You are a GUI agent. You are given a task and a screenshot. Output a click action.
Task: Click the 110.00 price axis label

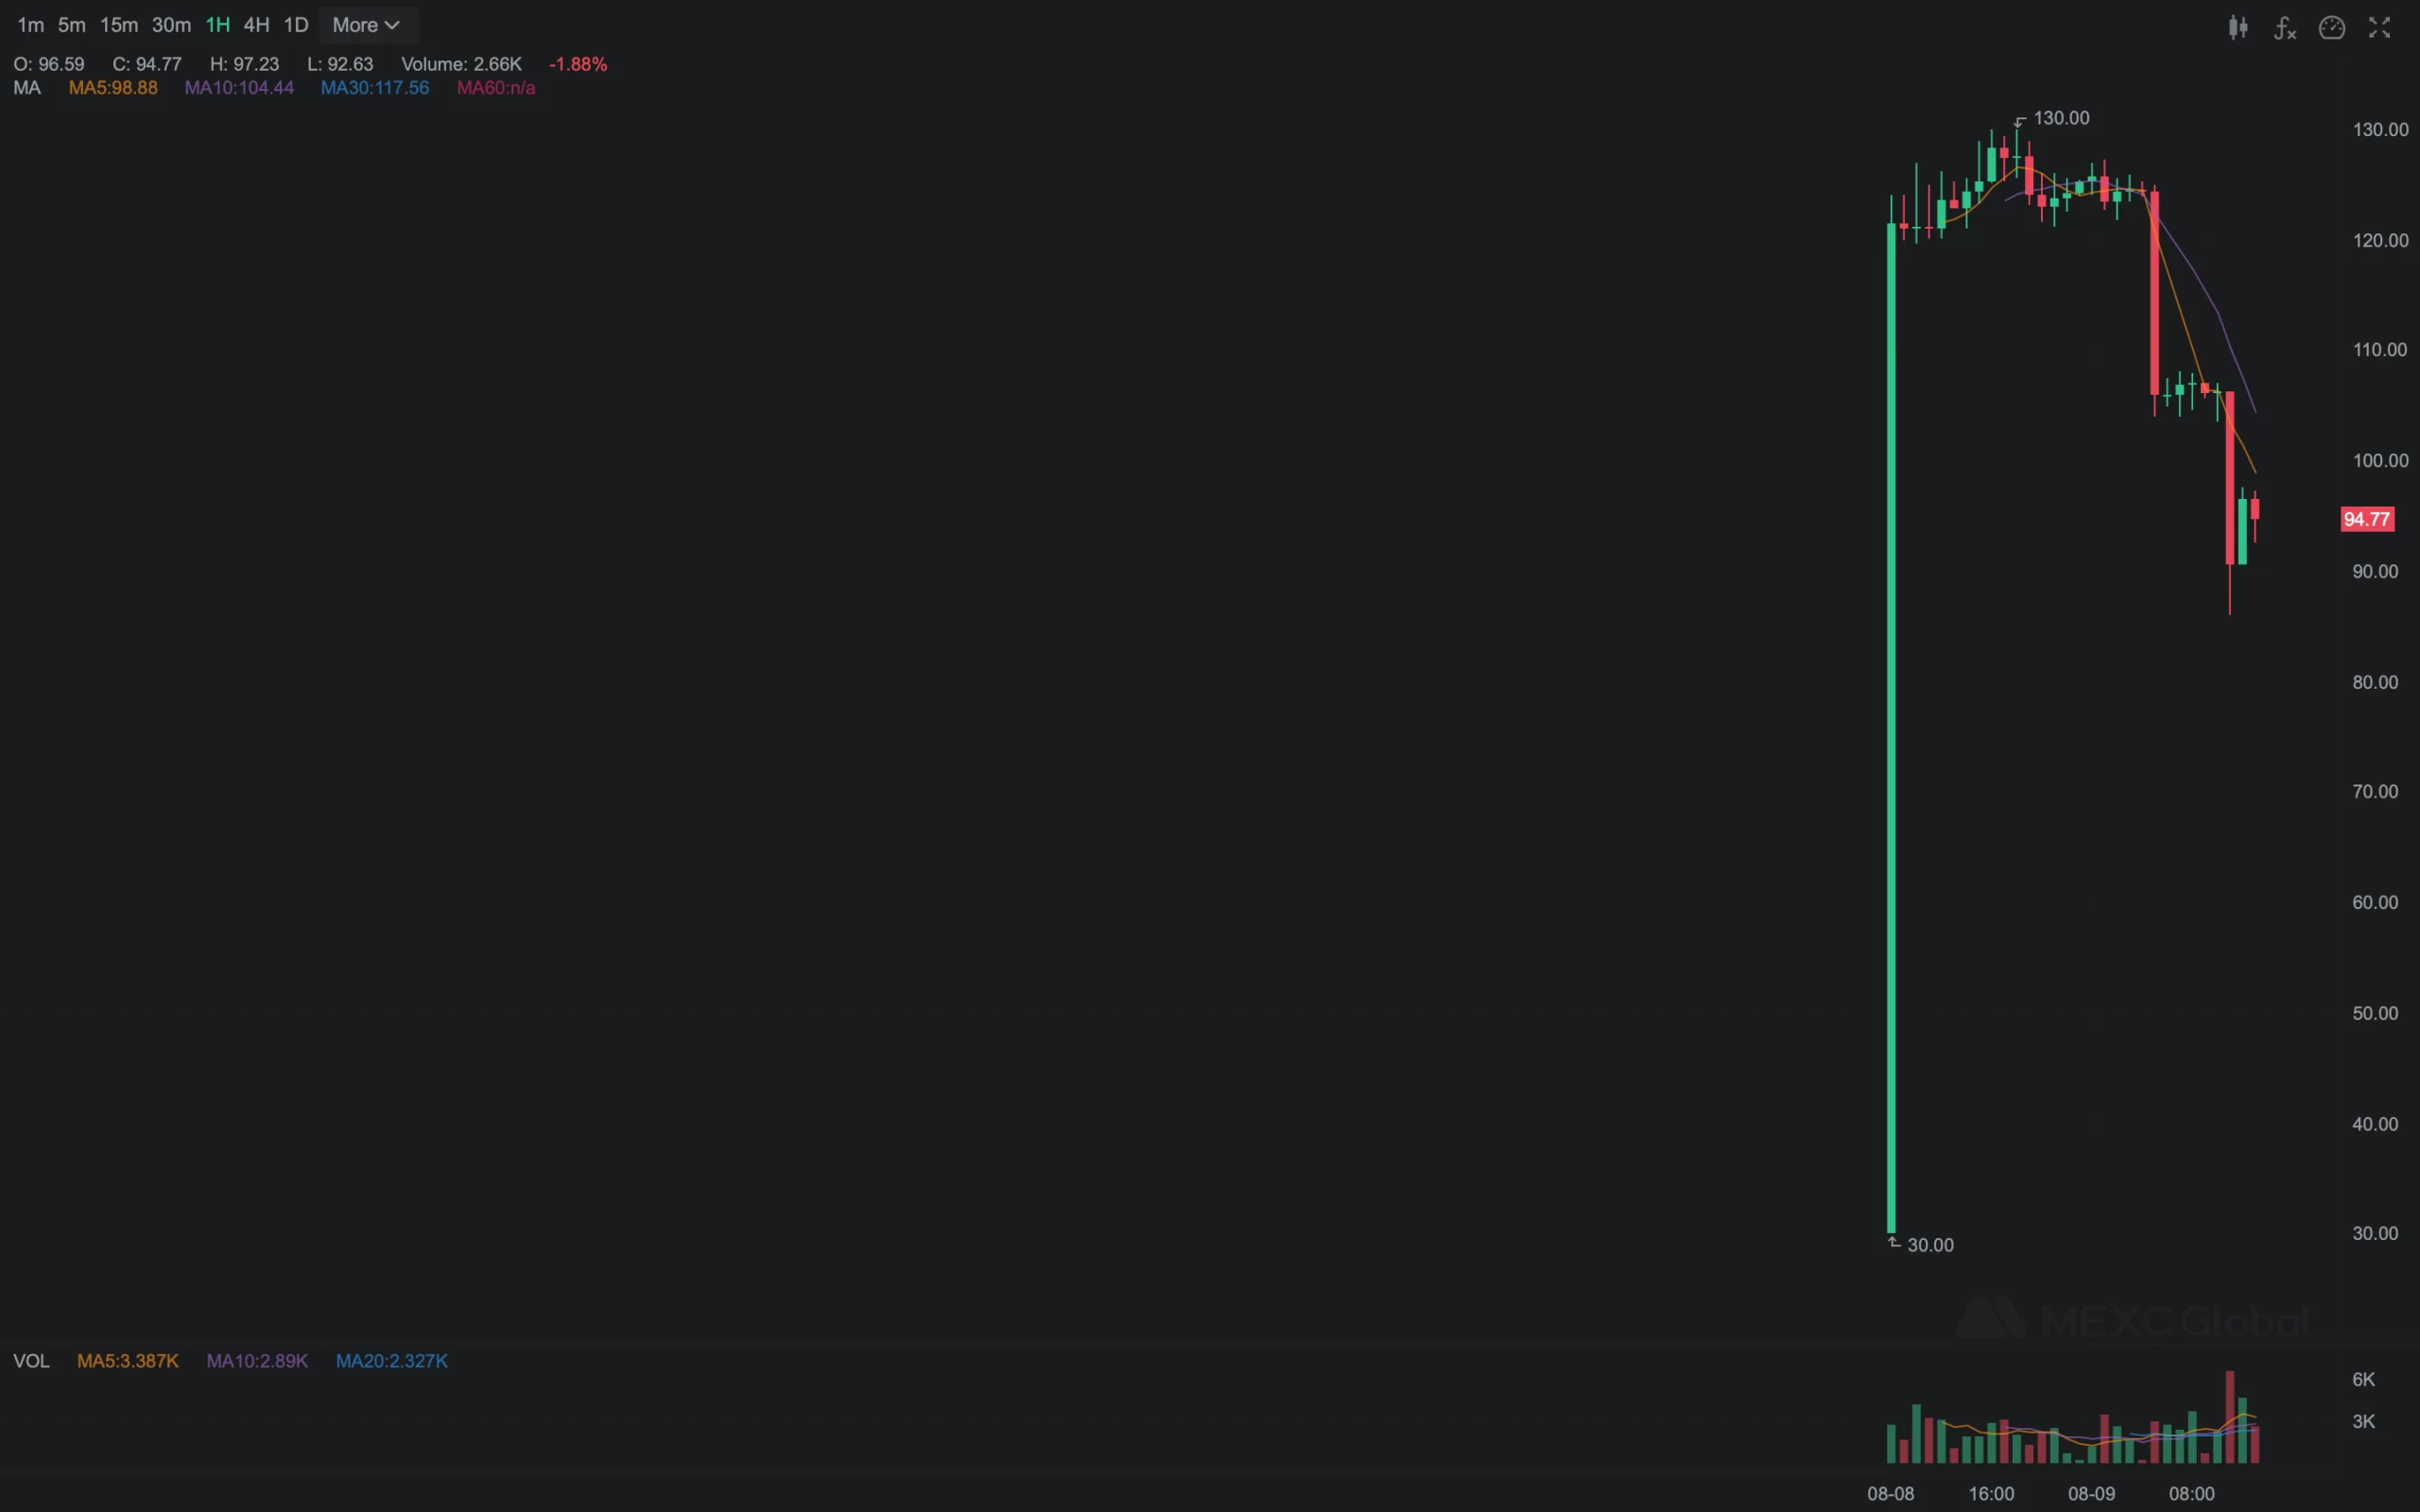2380,349
